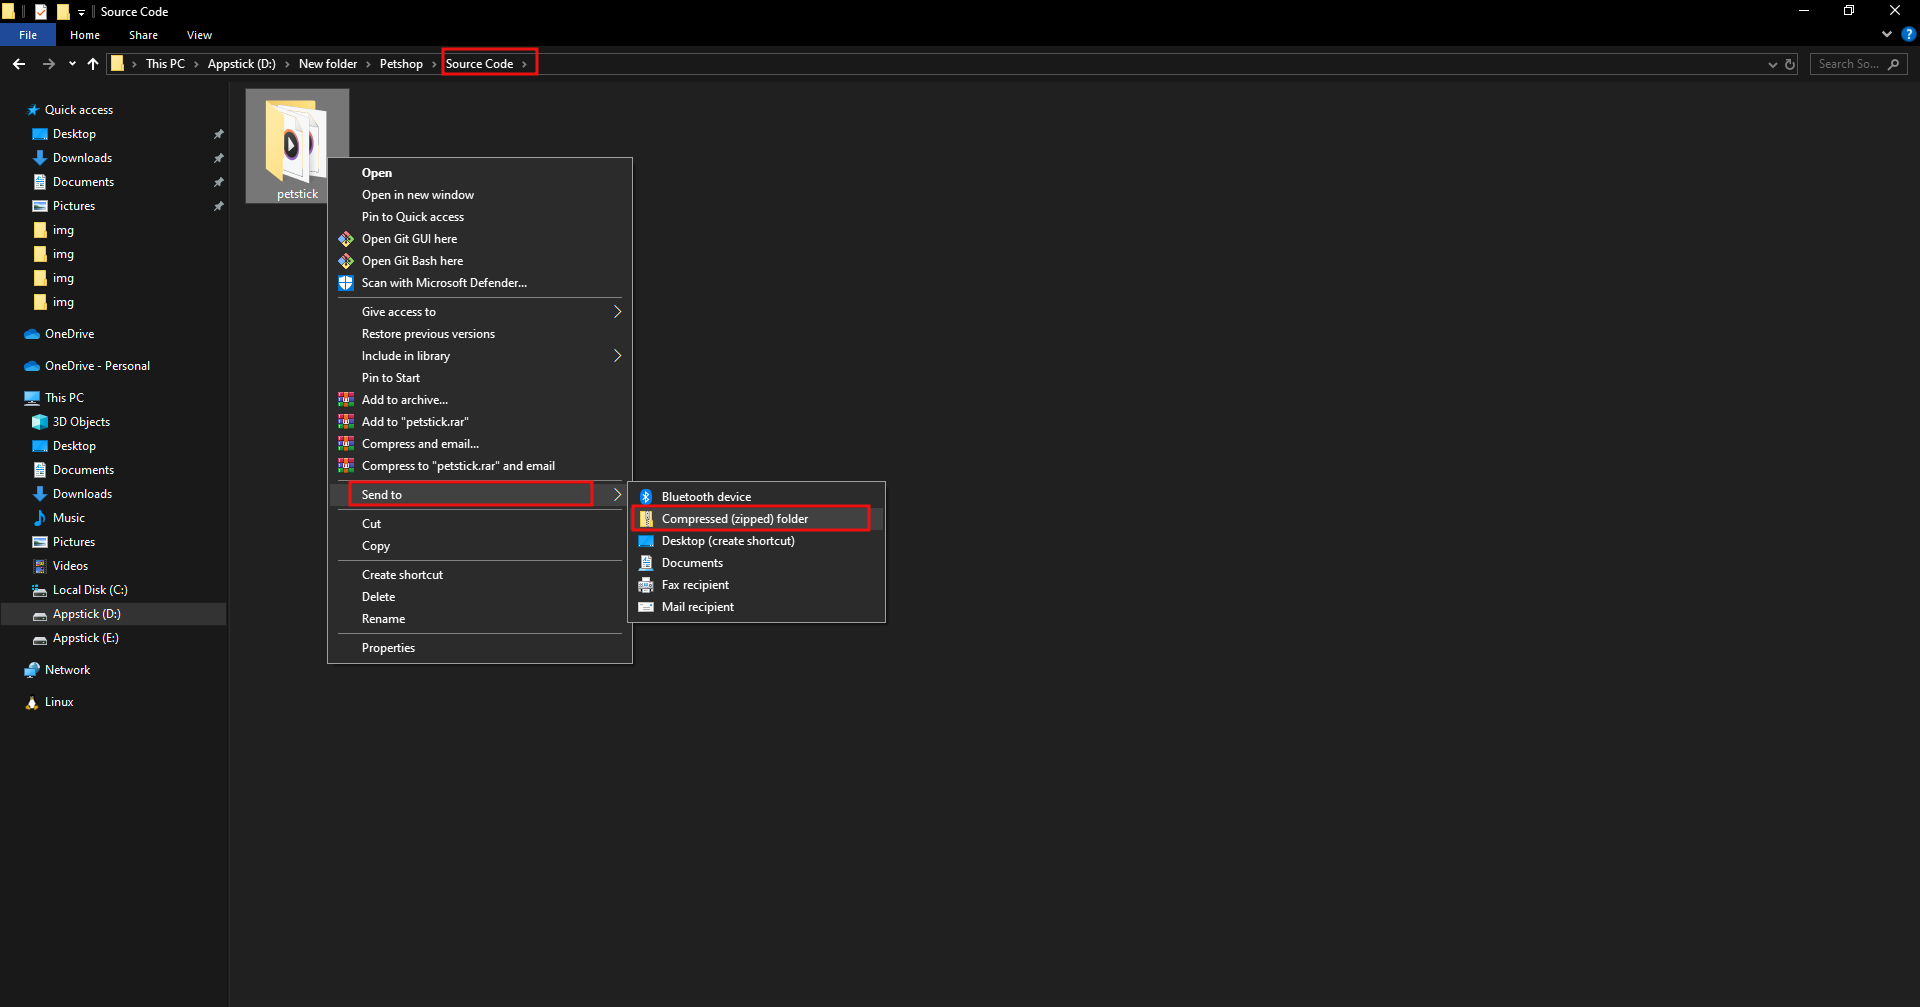Open the Recent locations dropdown arrow
Screen dimensions: 1920x1007
[72, 64]
